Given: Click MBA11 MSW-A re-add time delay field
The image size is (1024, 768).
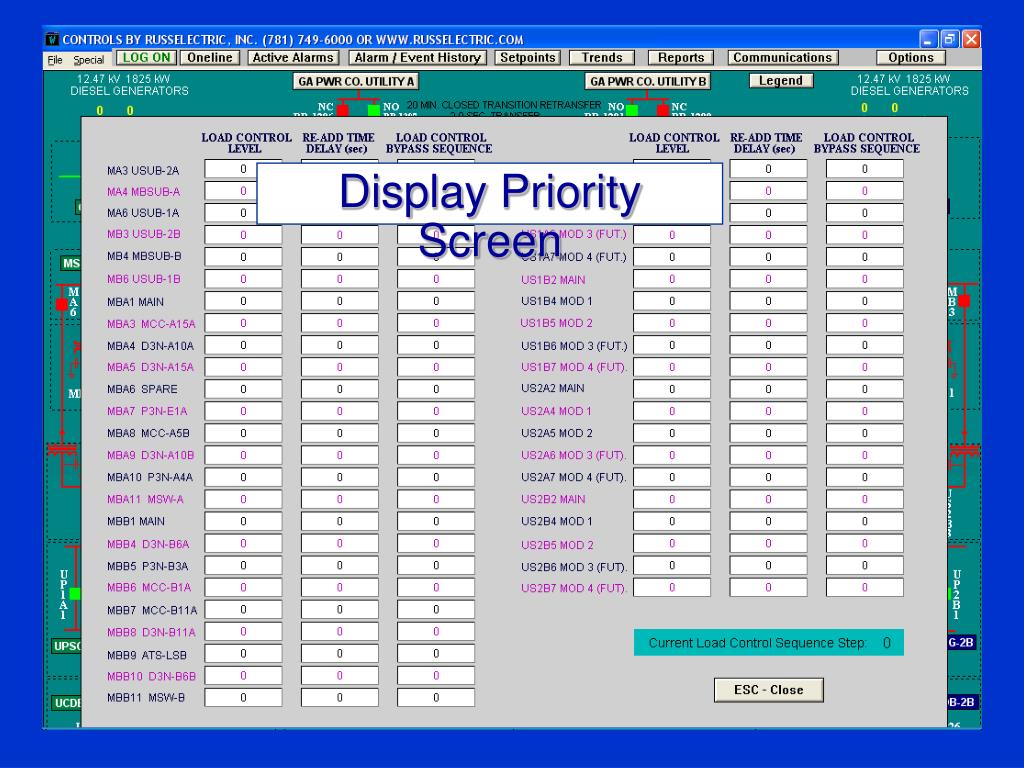Looking at the screenshot, I should [x=340, y=500].
